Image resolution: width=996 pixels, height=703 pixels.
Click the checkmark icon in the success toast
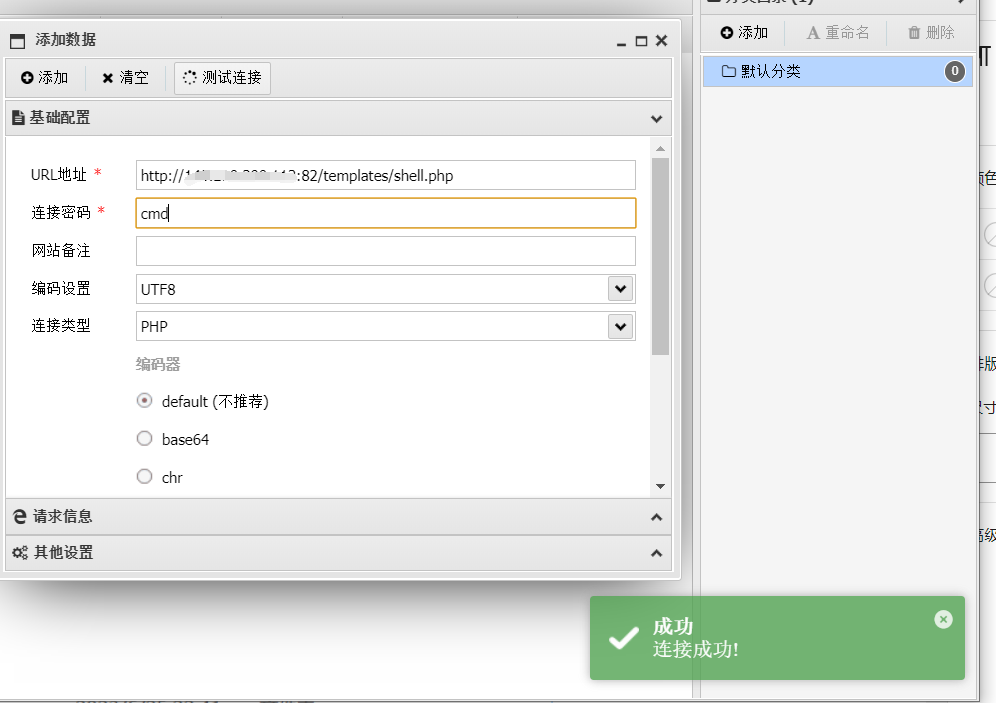(x=624, y=638)
